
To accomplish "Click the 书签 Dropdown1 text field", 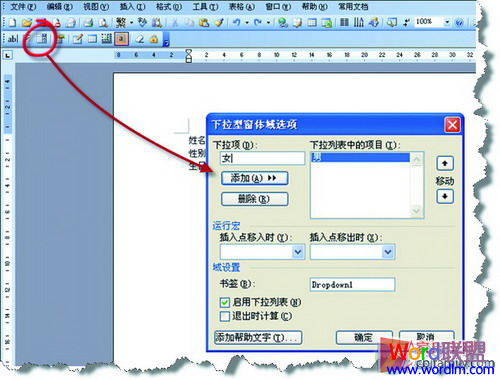I will click(x=352, y=285).
